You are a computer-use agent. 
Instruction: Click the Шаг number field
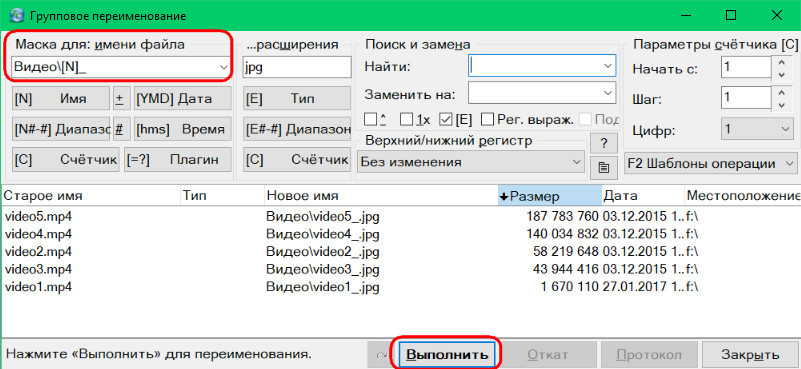tap(746, 98)
